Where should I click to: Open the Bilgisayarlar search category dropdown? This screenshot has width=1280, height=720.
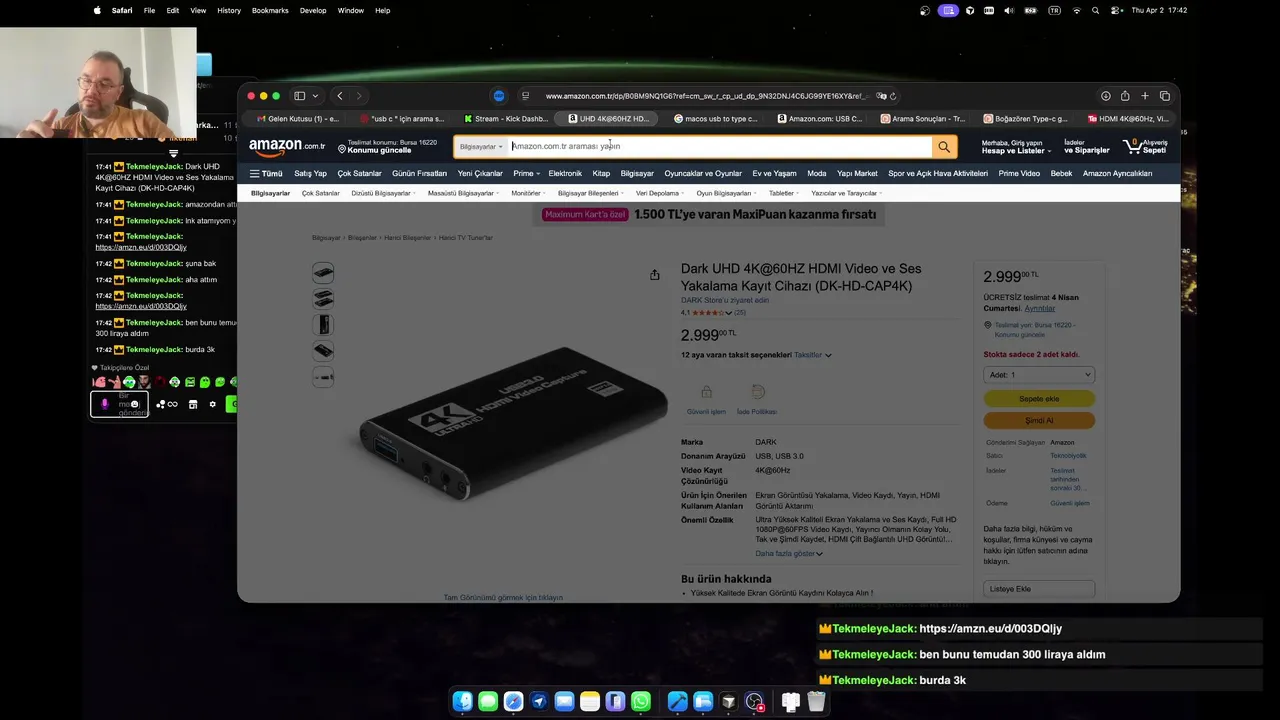481,147
